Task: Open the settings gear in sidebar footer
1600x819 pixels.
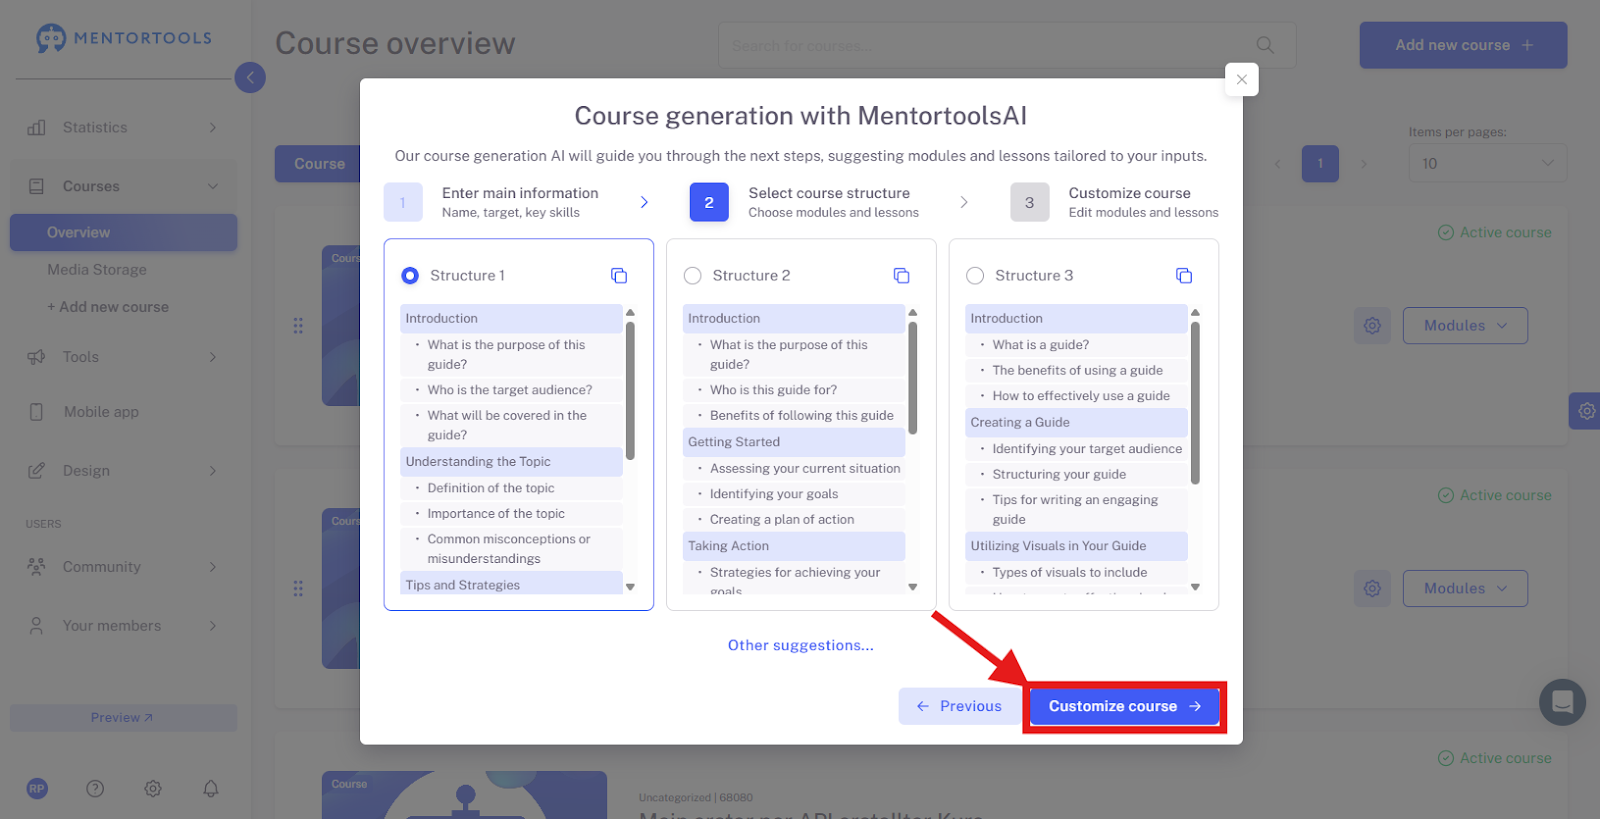Action: click(x=153, y=788)
